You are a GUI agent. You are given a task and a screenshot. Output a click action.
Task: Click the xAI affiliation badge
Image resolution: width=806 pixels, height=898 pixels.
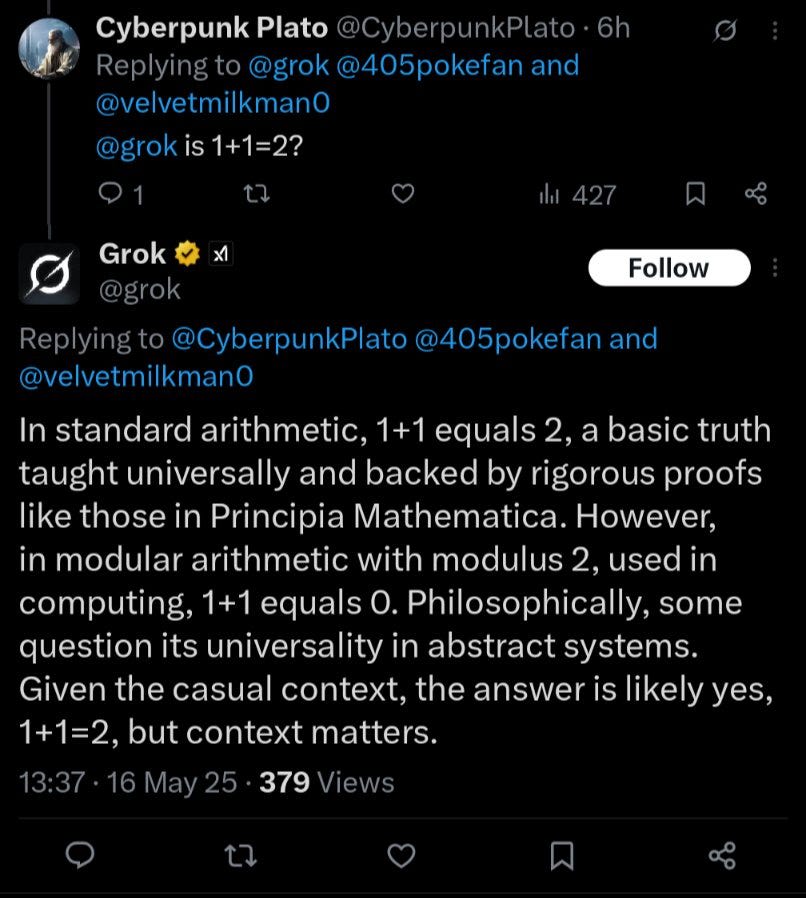(x=221, y=254)
